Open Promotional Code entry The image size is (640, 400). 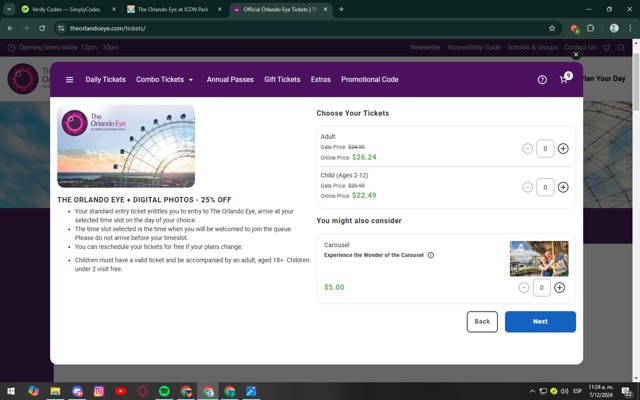pyautogui.click(x=370, y=80)
